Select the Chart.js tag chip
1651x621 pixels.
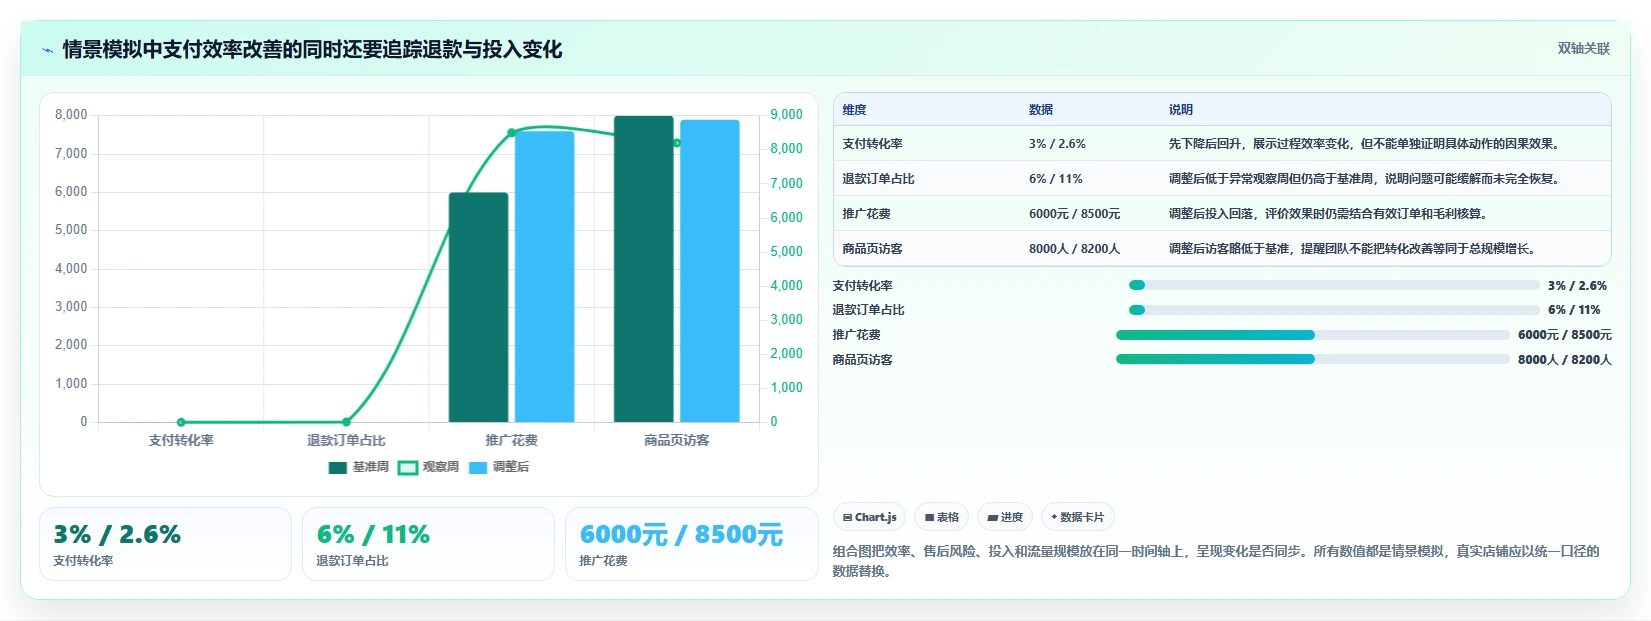869,517
